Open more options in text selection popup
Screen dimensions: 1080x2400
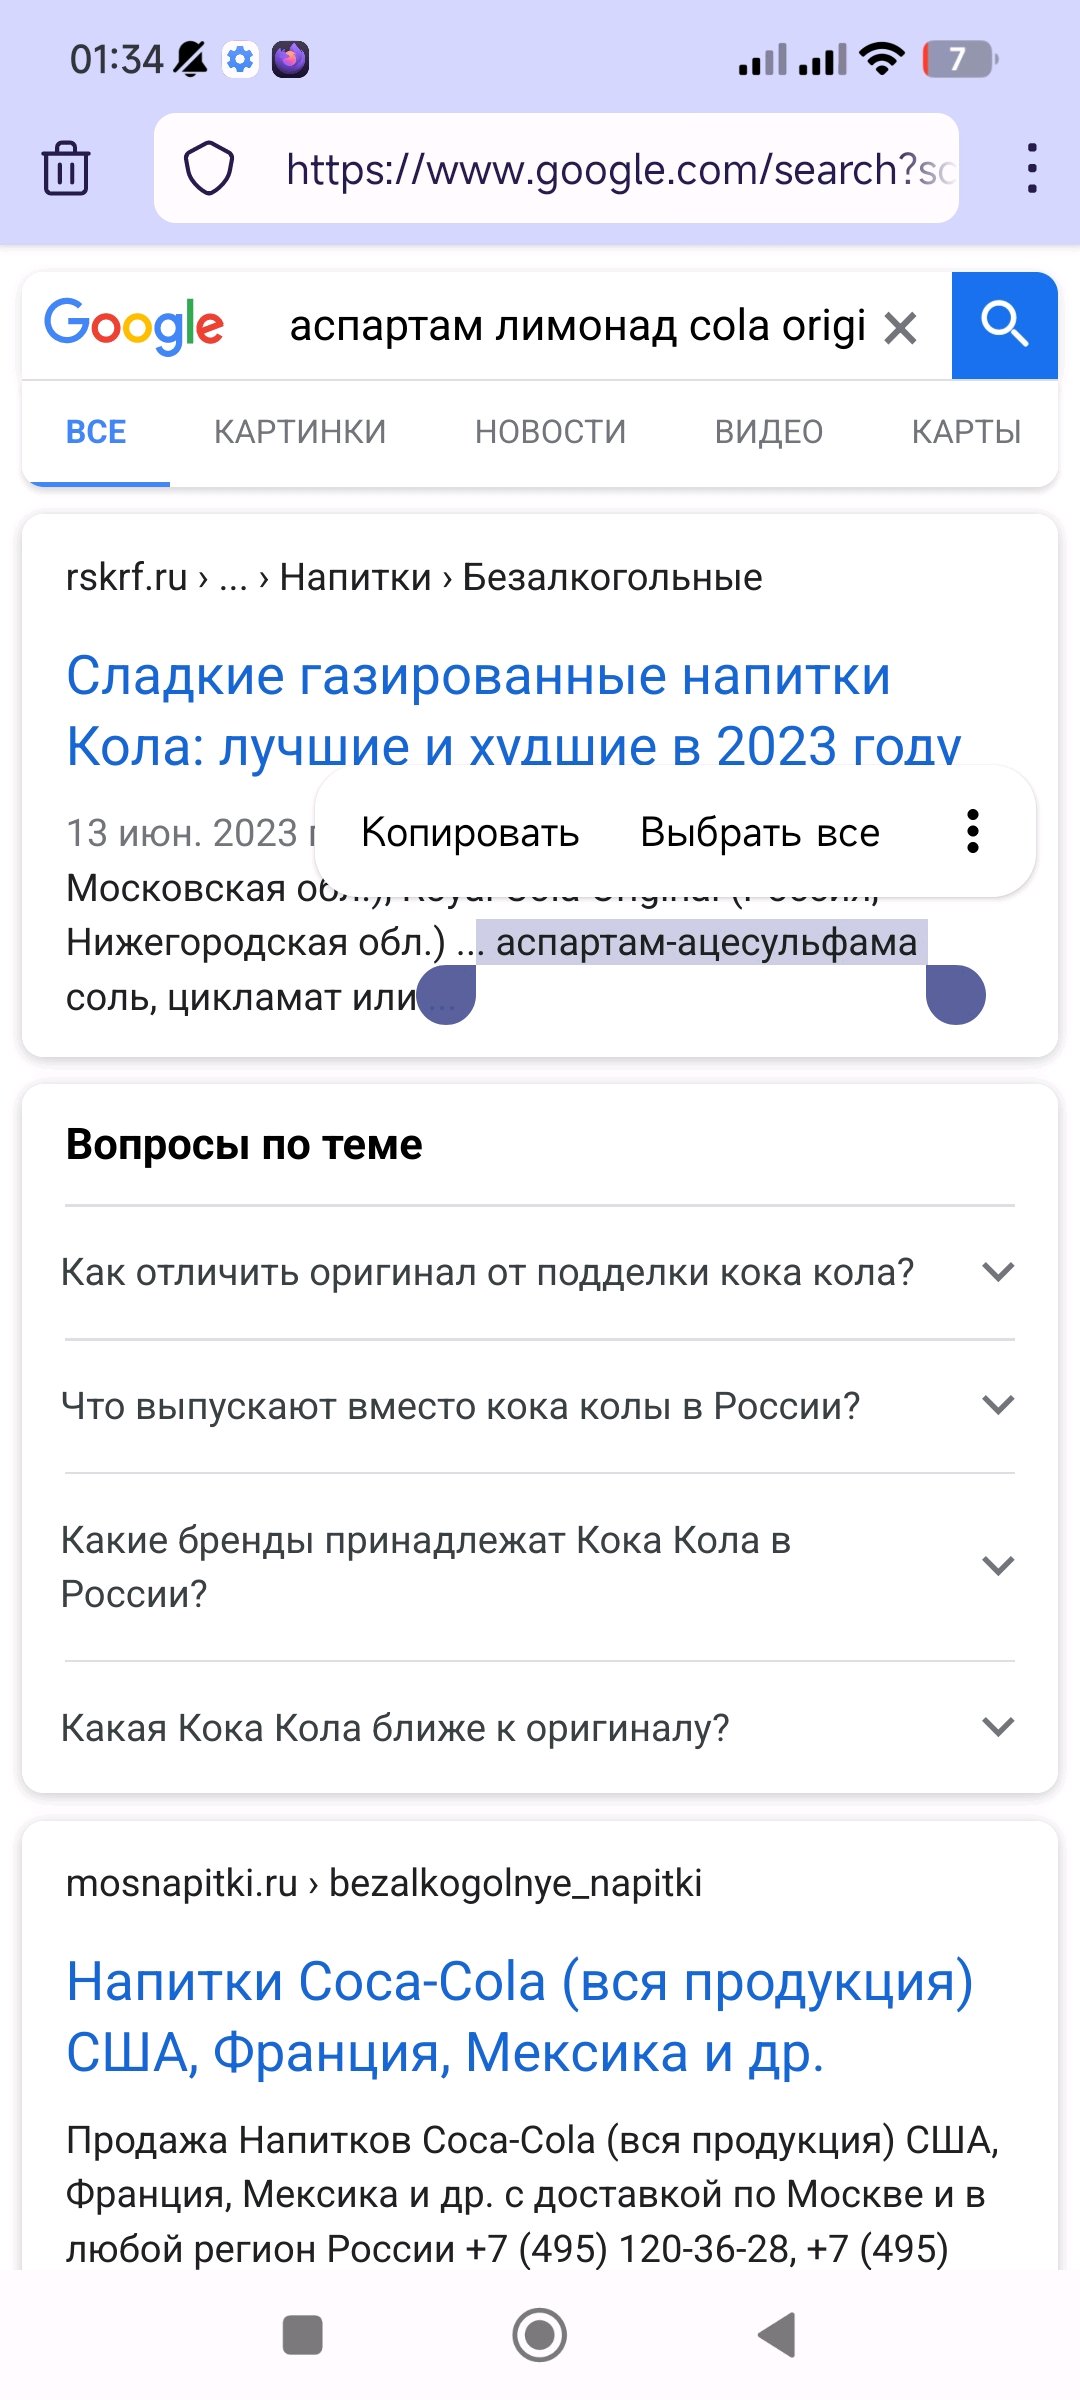(972, 832)
